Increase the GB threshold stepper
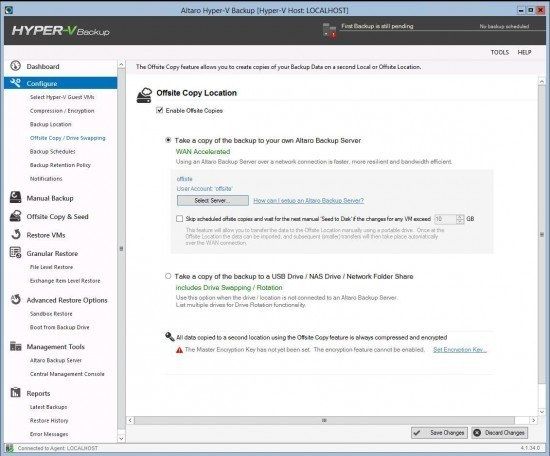550x456 pixels. click(x=460, y=216)
